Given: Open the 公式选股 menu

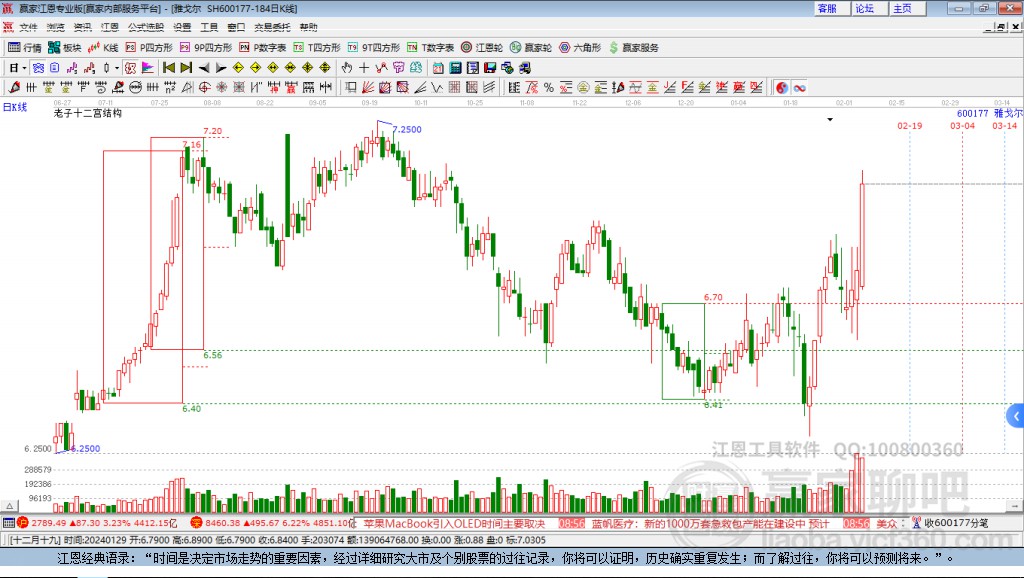Looking at the screenshot, I should coord(146,27).
